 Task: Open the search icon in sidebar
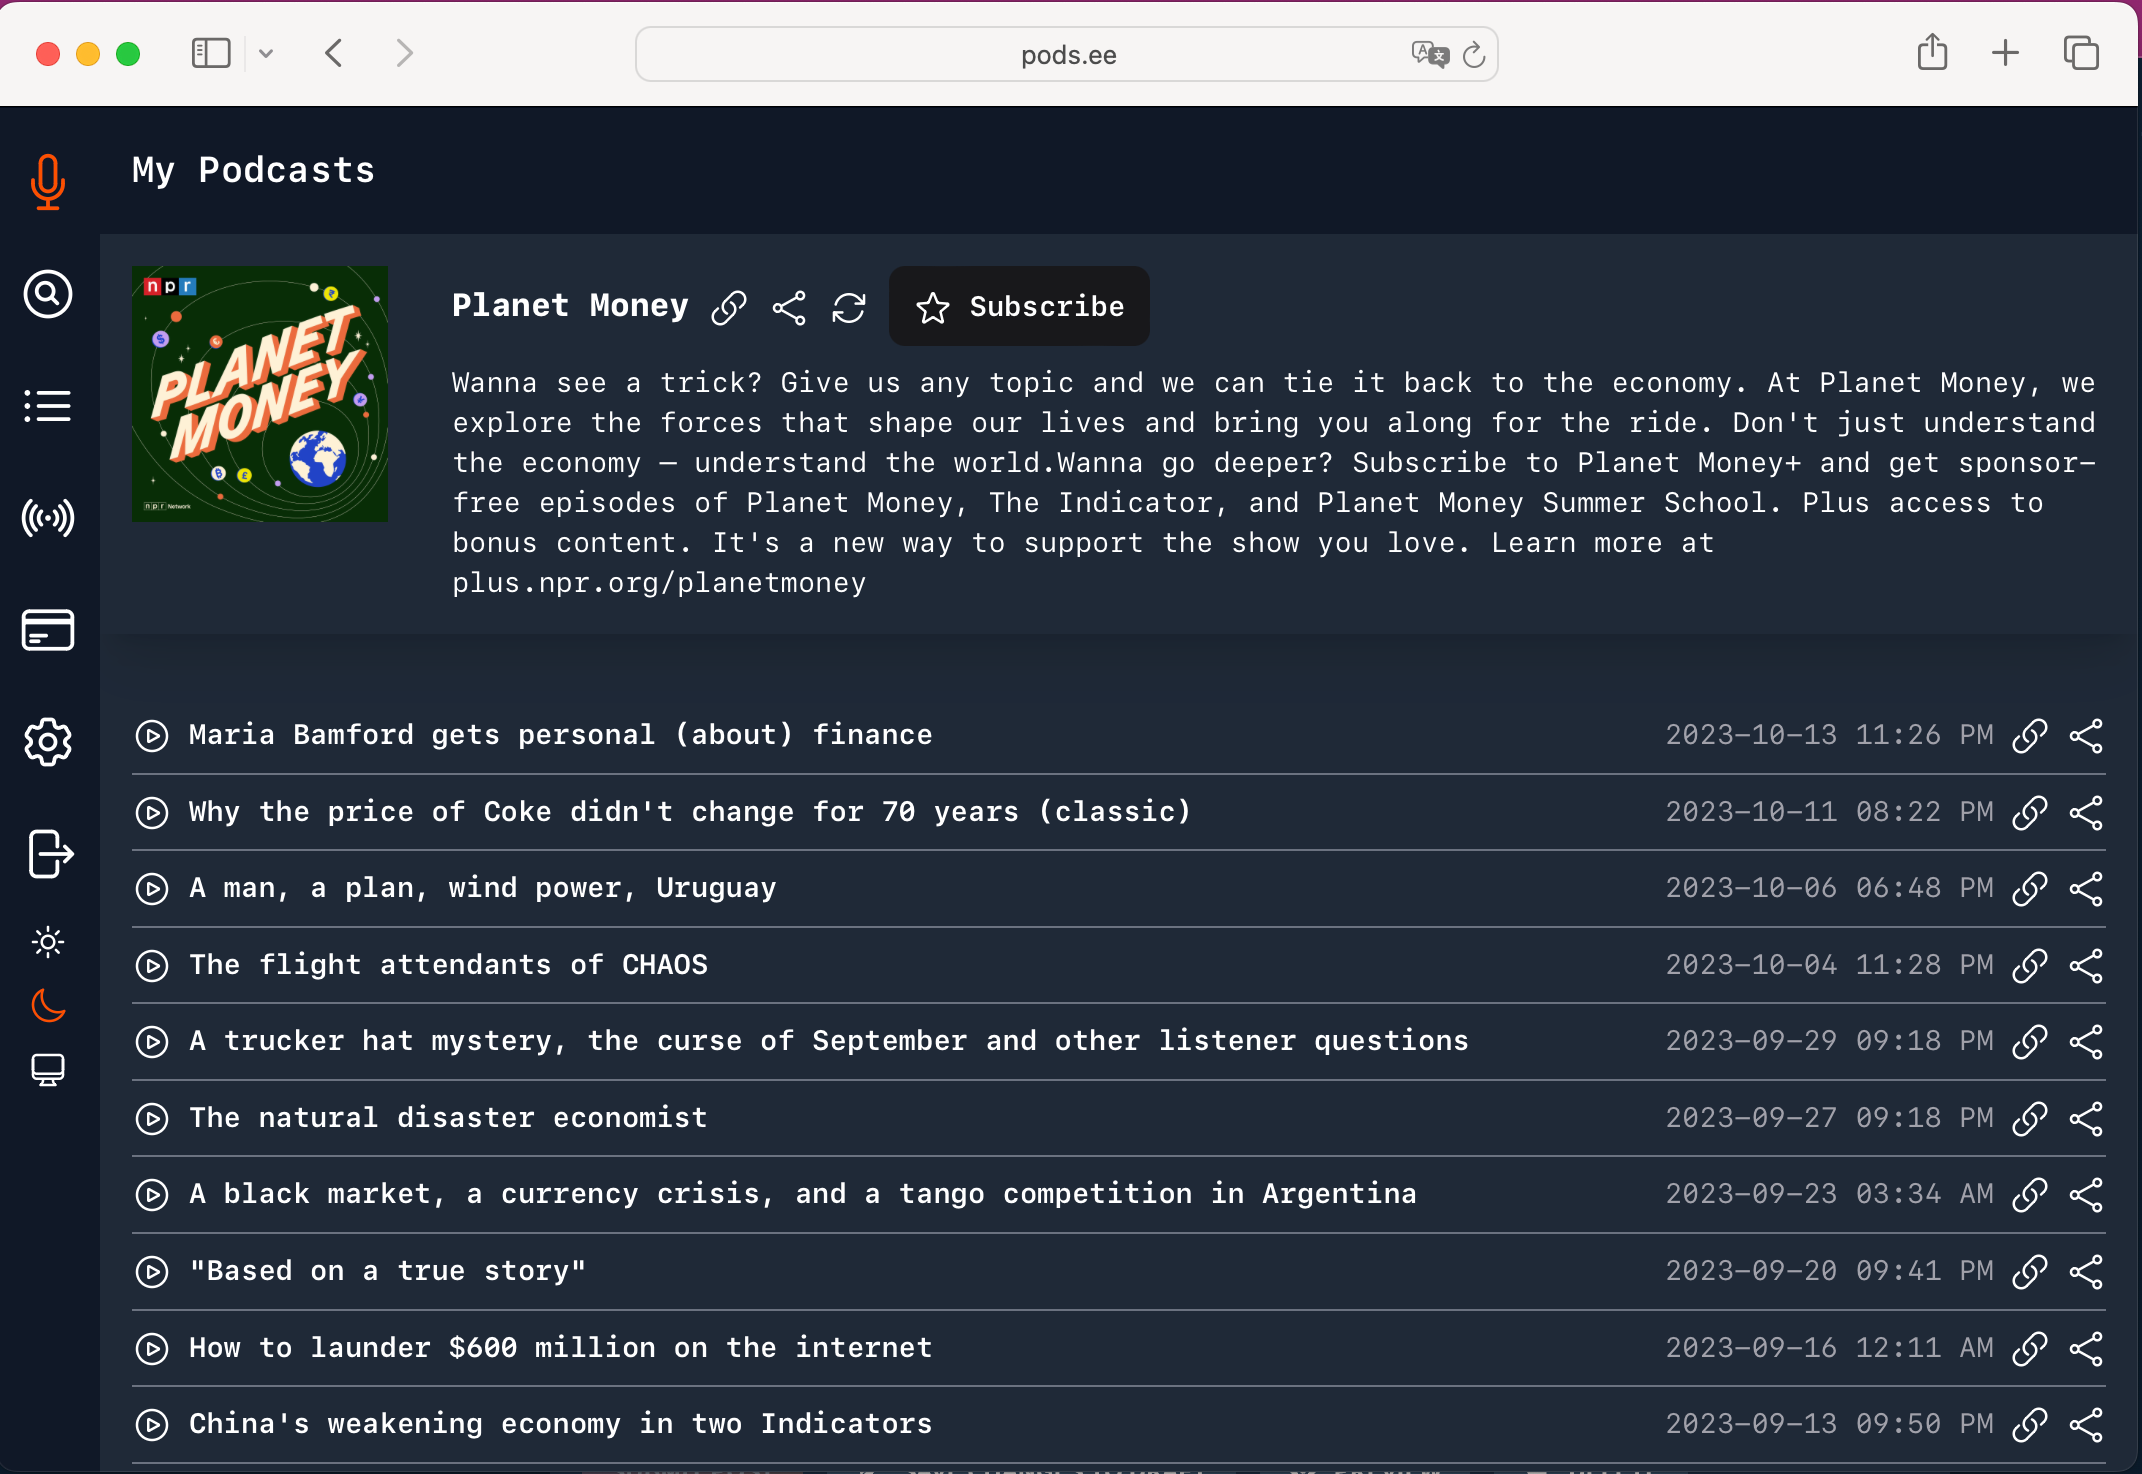tap(48, 294)
